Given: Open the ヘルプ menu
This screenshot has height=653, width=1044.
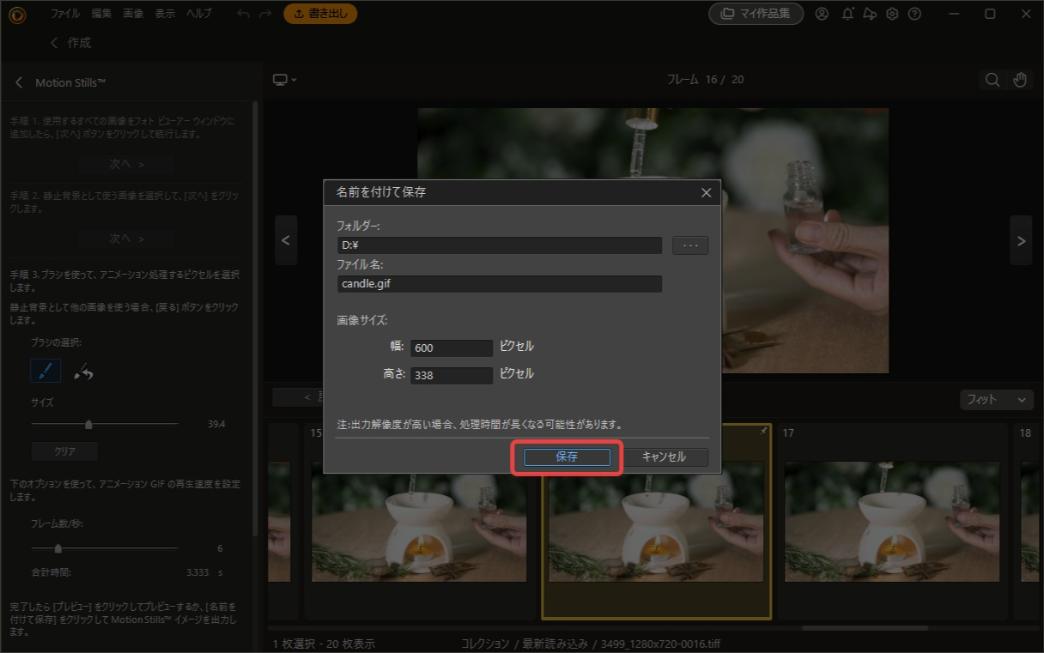Looking at the screenshot, I should [x=198, y=14].
